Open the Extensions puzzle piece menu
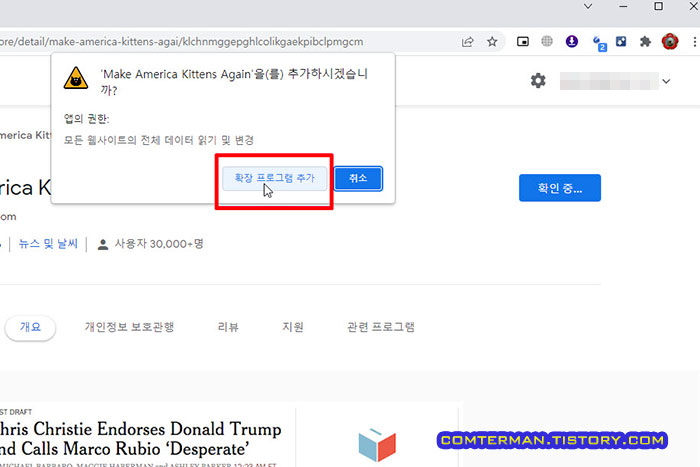The width and height of the screenshot is (700, 467). coord(645,42)
